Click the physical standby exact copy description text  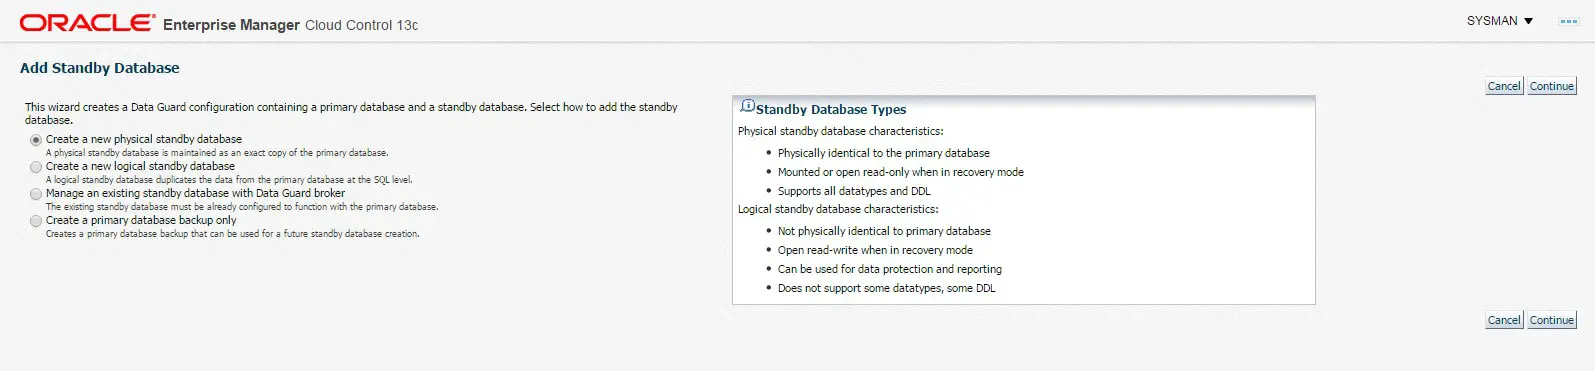(x=217, y=153)
